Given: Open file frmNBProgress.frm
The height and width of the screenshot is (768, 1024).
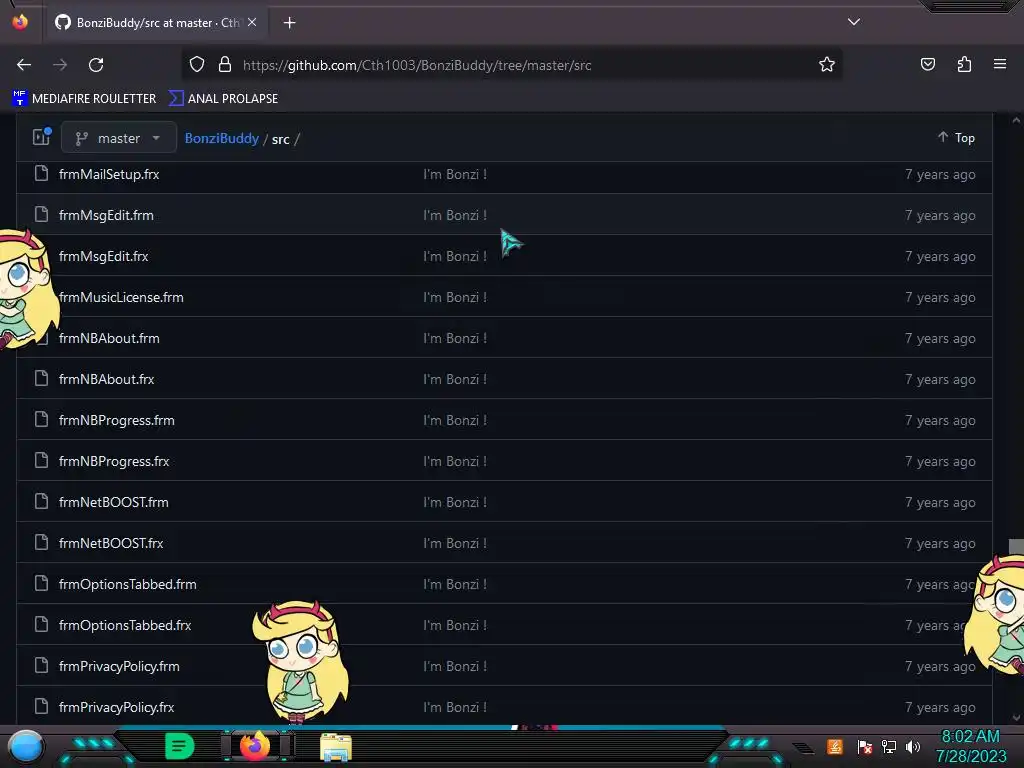Looking at the screenshot, I should coord(117,421).
